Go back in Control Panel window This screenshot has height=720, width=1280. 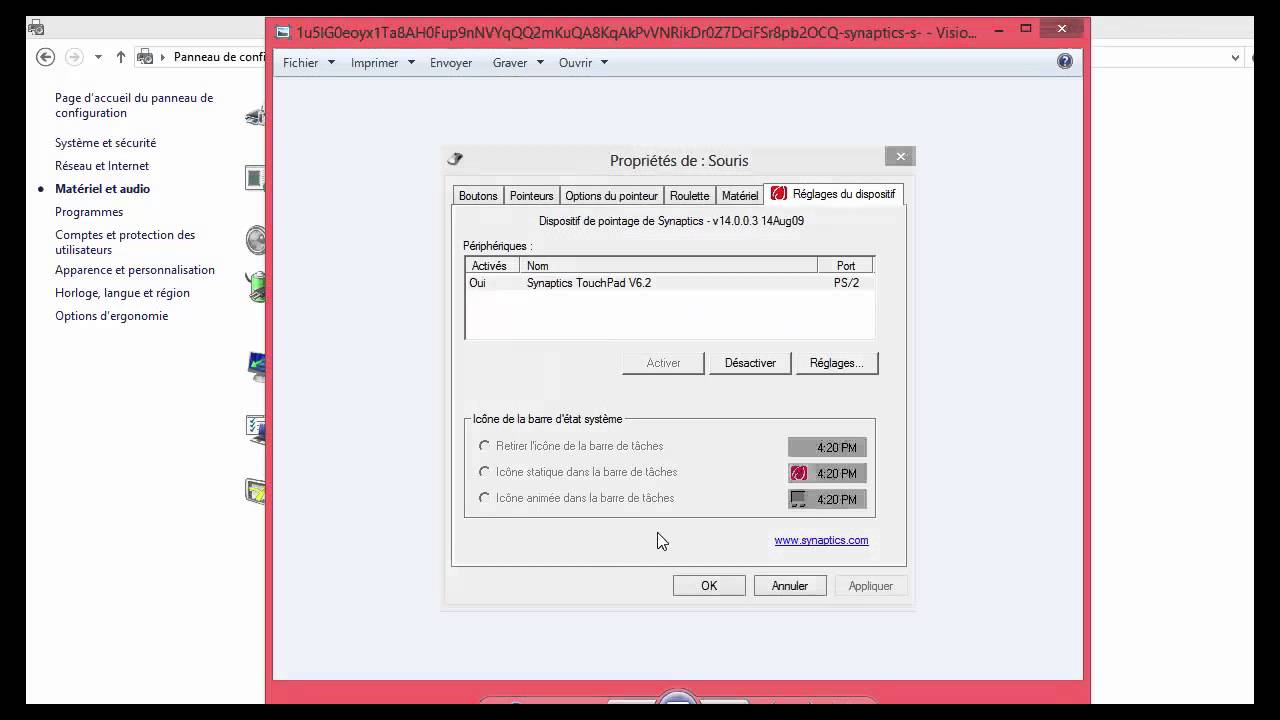click(x=45, y=57)
